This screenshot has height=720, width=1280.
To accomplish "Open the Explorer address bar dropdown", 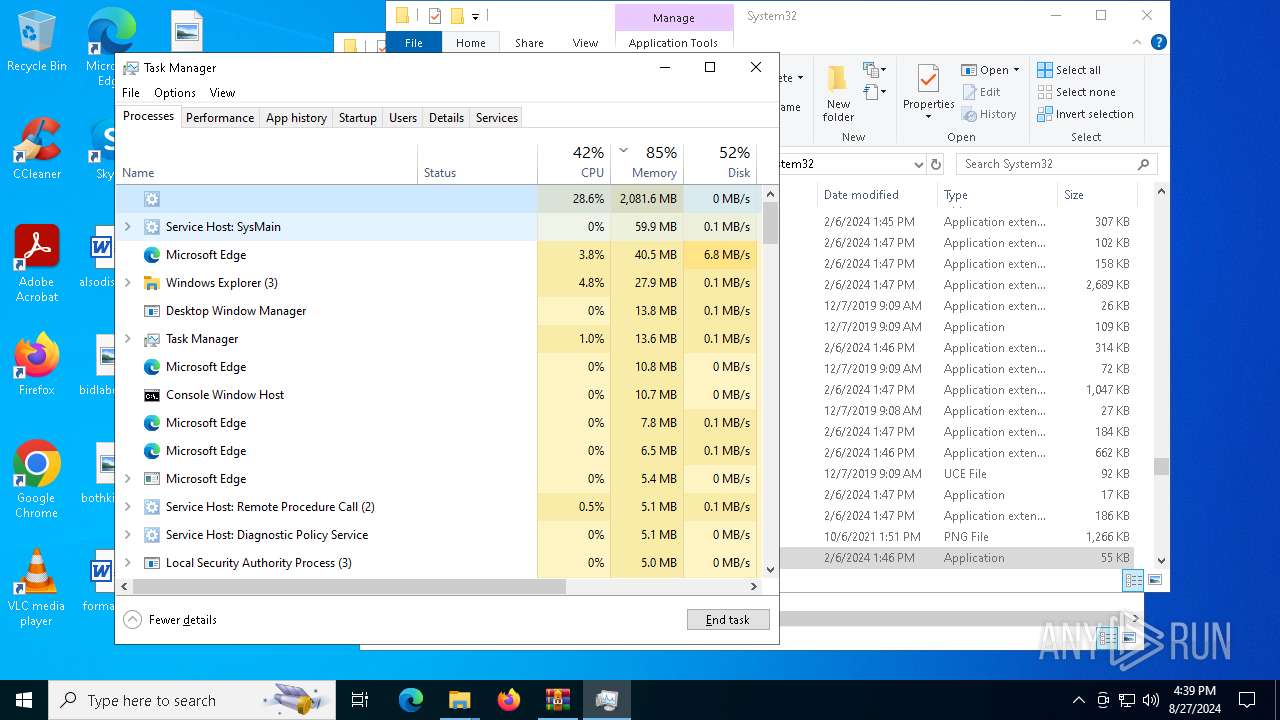I will (x=918, y=164).
